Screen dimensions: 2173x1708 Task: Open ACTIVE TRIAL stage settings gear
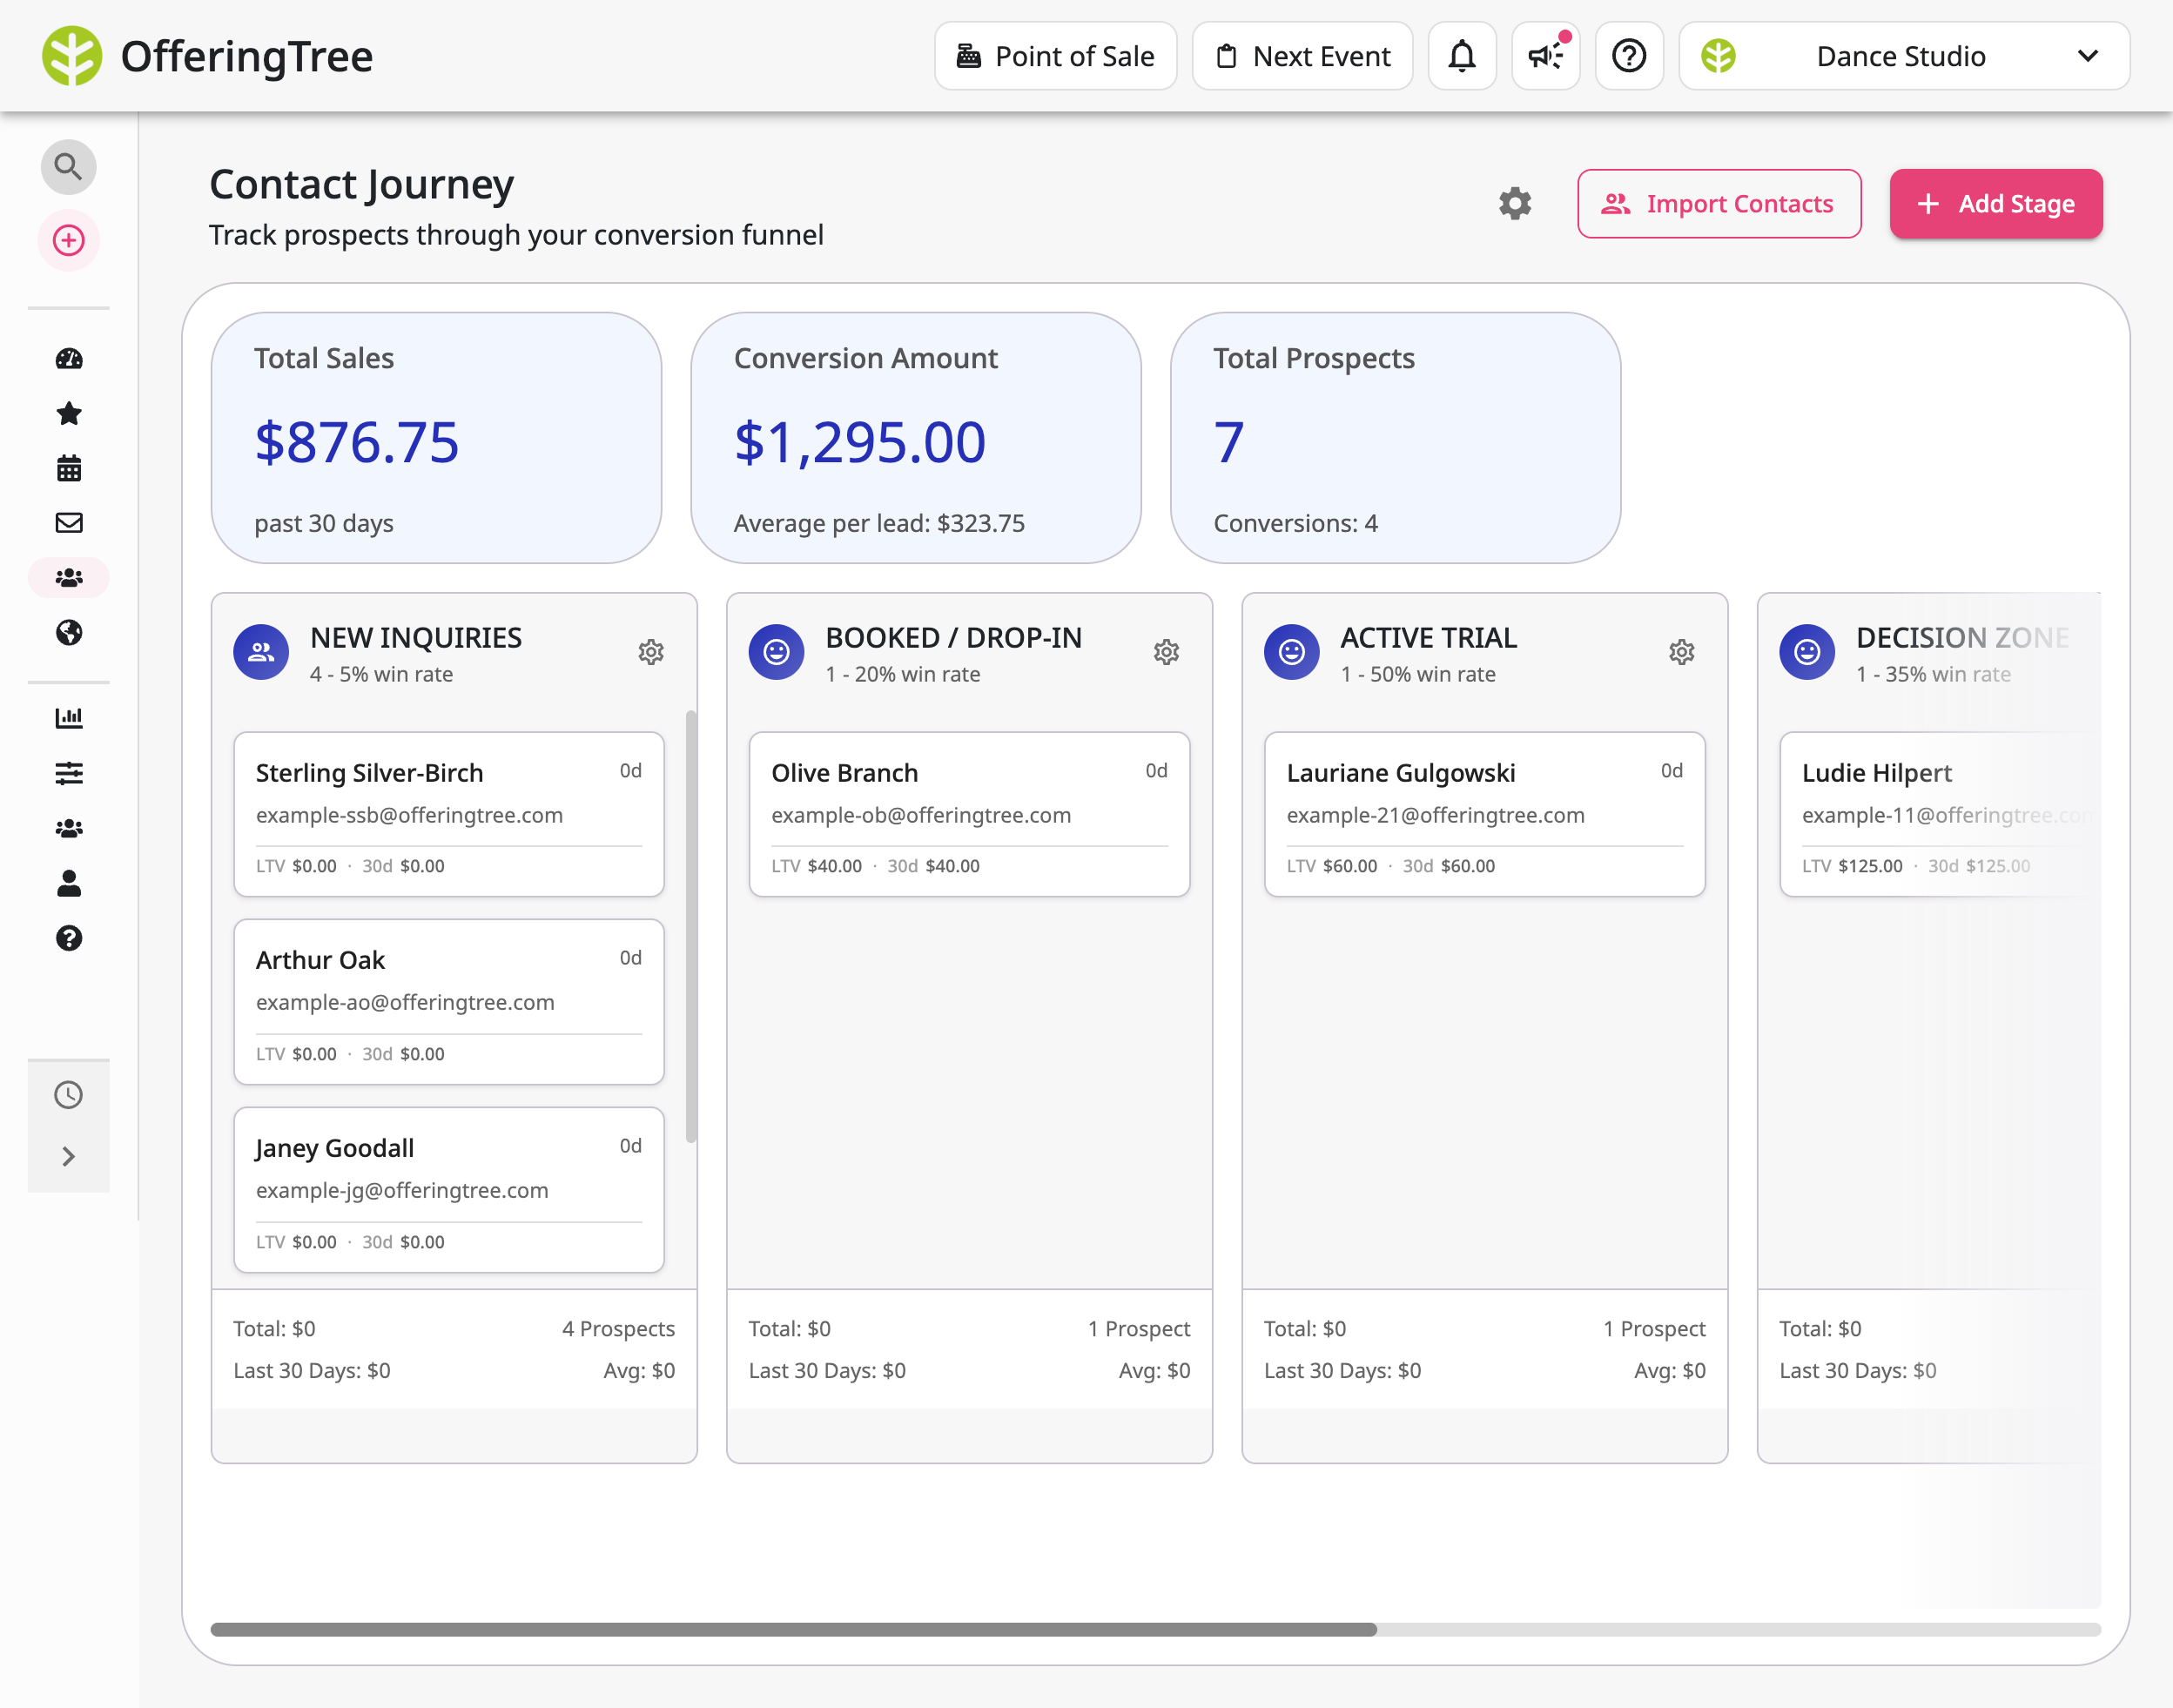coord(1682,652)
